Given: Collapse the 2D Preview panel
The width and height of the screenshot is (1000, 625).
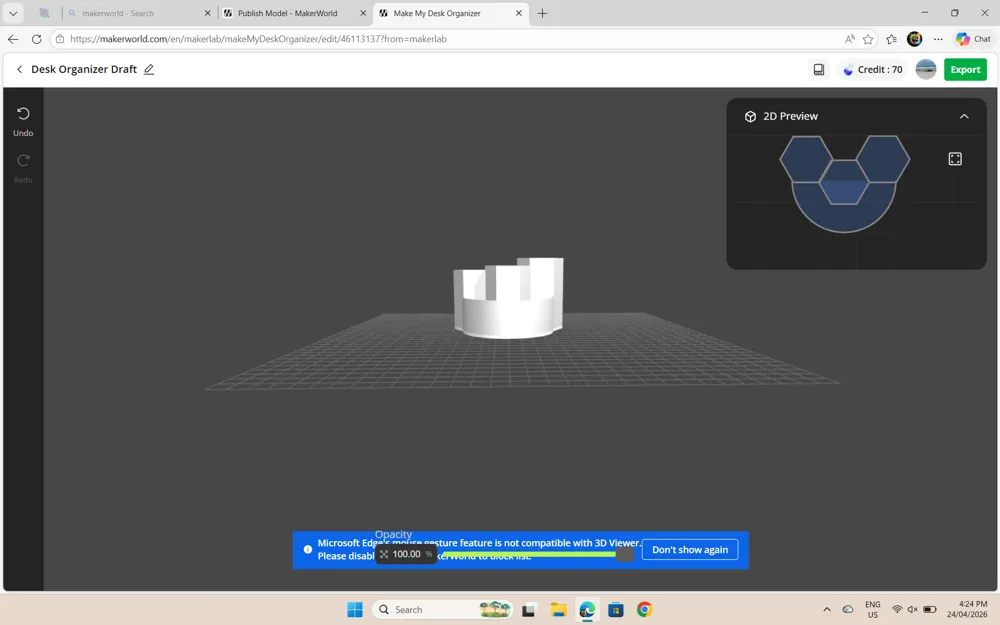Looking at the screenshot, I should tap(964, 116).
